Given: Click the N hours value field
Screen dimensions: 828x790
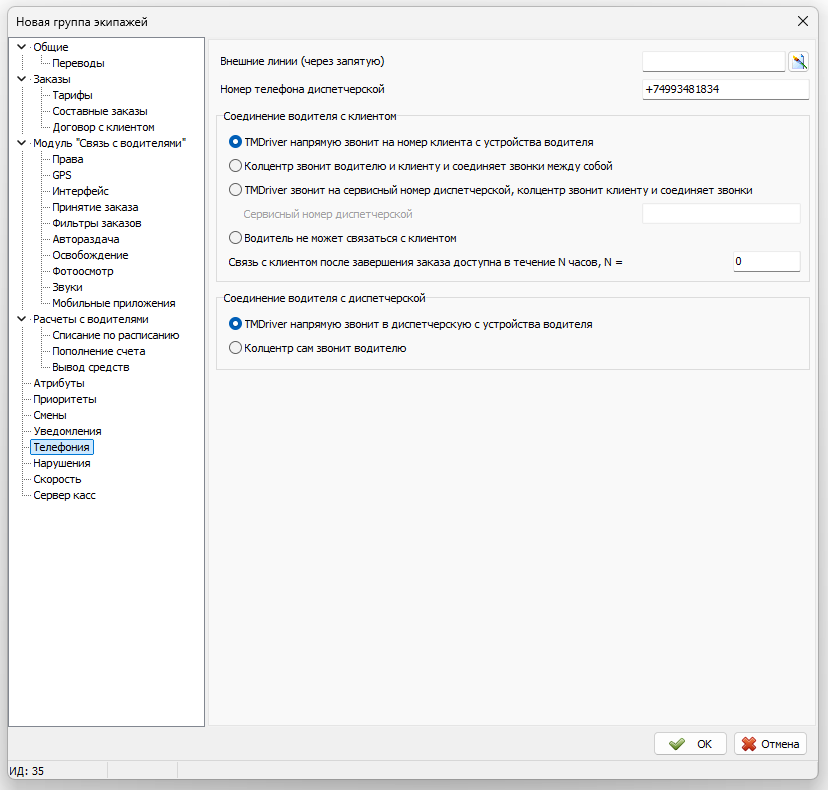Looking at the screenshot, I should (x=767, y=261).
